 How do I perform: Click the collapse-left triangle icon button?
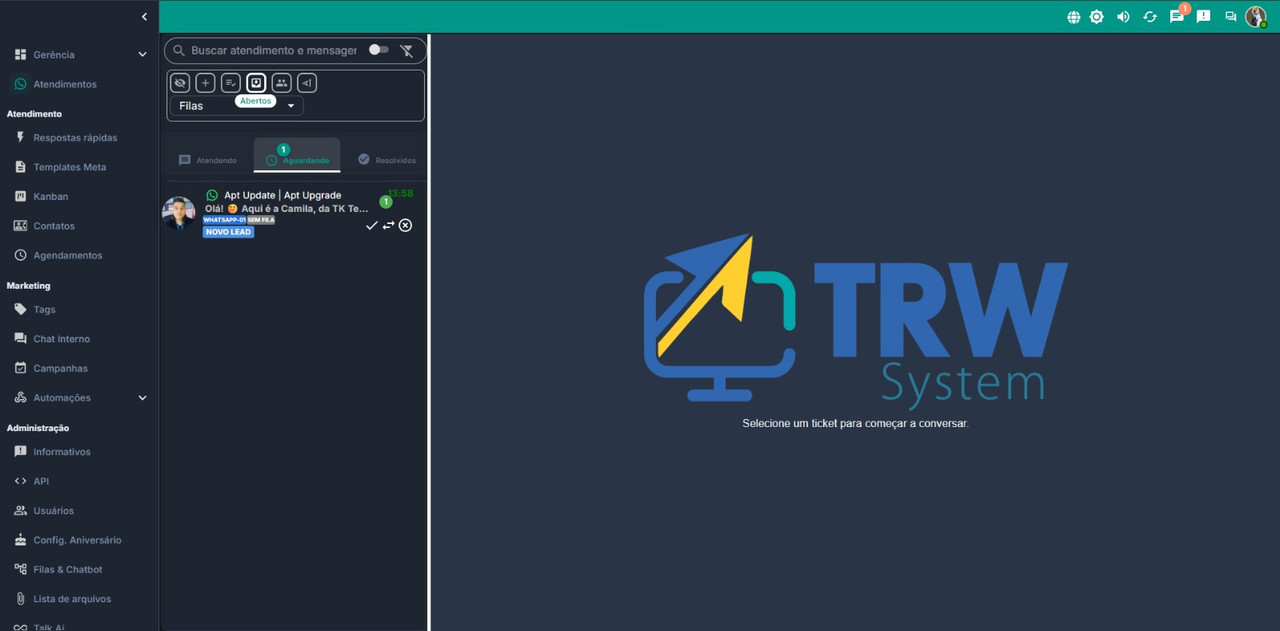point(307,83)
